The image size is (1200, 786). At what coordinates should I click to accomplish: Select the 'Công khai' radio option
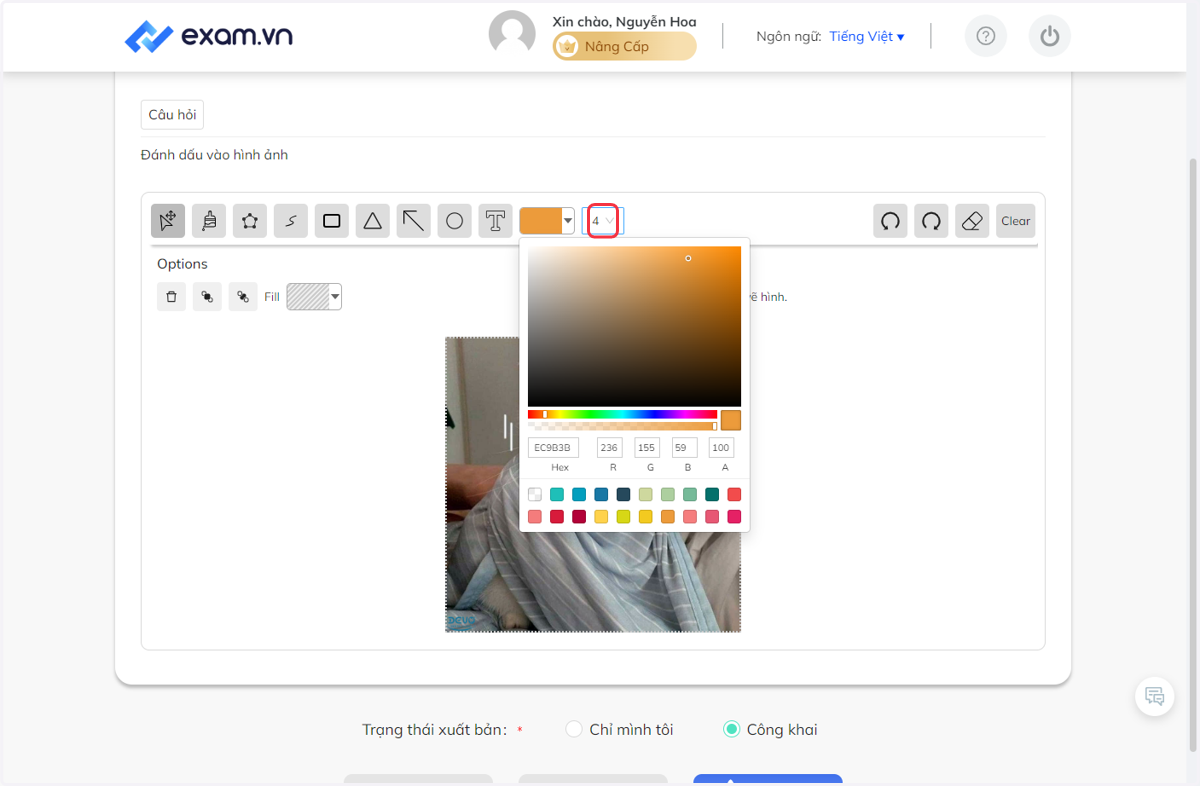(x=732, y=729)
